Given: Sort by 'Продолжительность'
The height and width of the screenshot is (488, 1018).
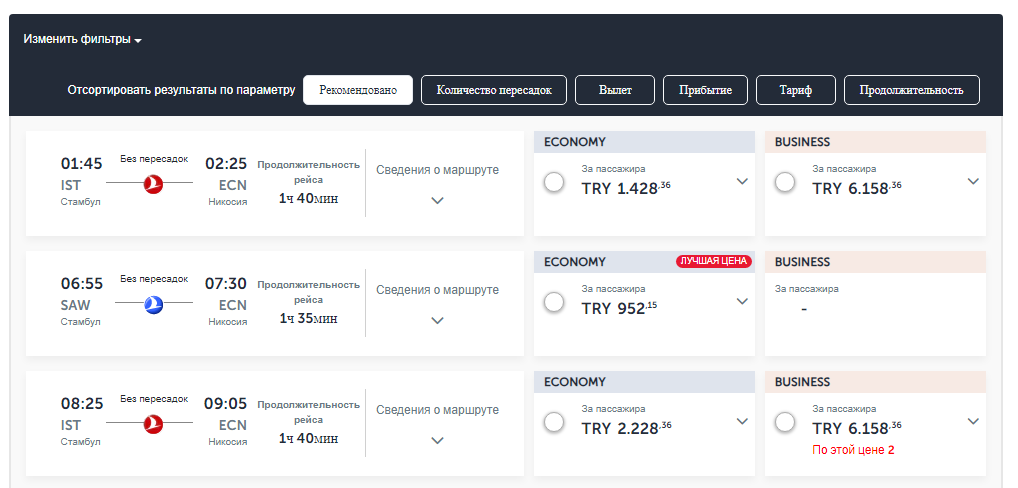Looking at the screenshot, I should click(x=911, y=90).
